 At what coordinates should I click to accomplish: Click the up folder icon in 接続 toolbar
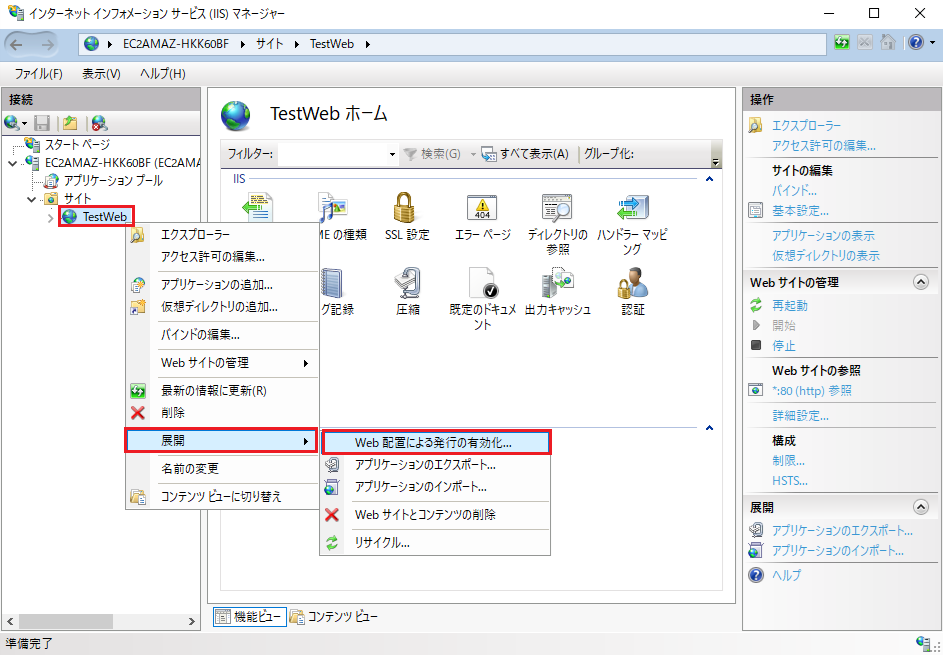70,123
